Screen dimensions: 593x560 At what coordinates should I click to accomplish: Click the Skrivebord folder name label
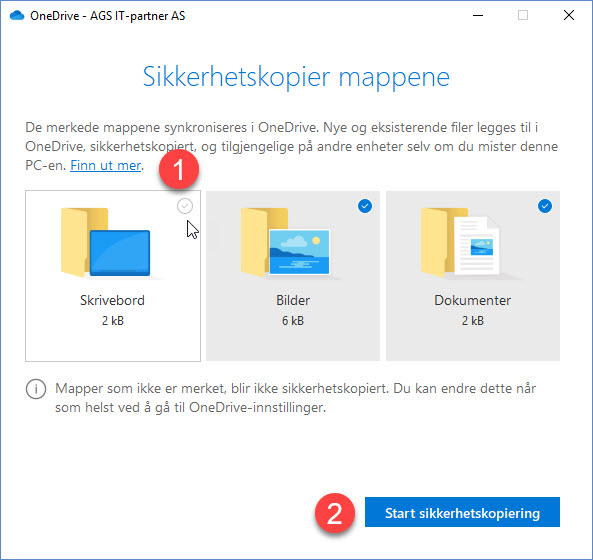[x=112, y=300]
